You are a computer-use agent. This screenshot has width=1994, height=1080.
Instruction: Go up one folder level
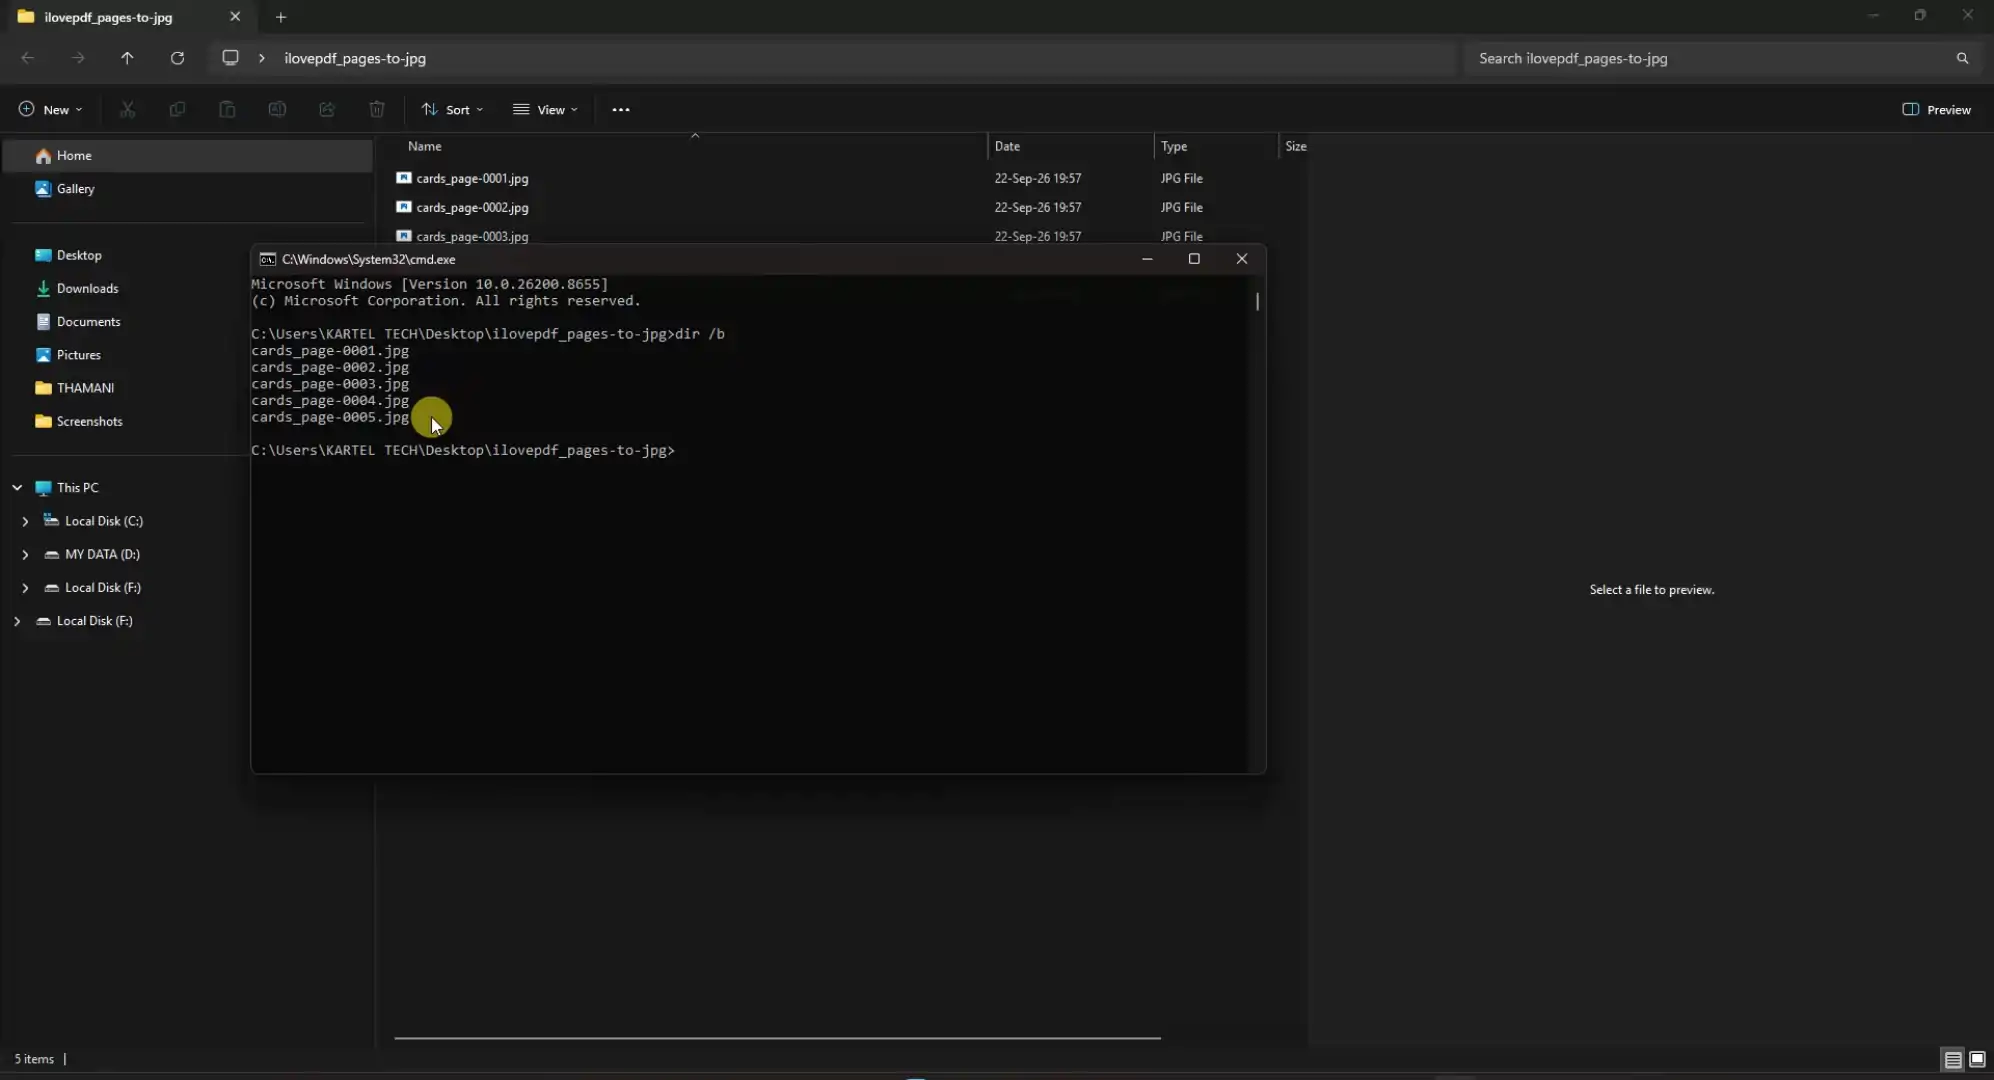pyautogui.click(x=127, y=58)
